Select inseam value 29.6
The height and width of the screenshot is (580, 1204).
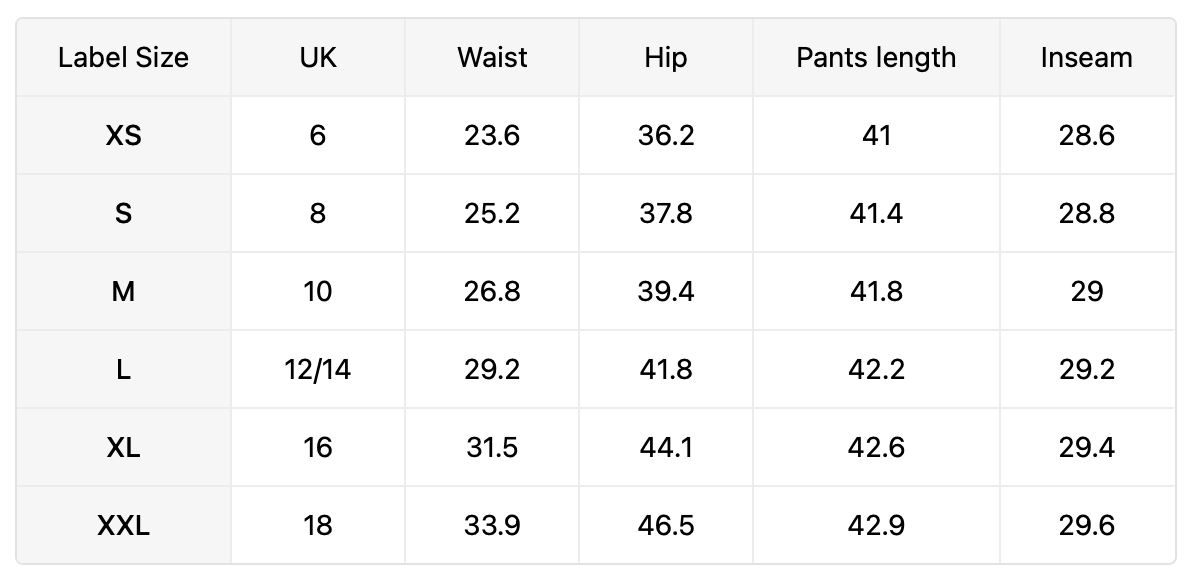[1087, 525]
